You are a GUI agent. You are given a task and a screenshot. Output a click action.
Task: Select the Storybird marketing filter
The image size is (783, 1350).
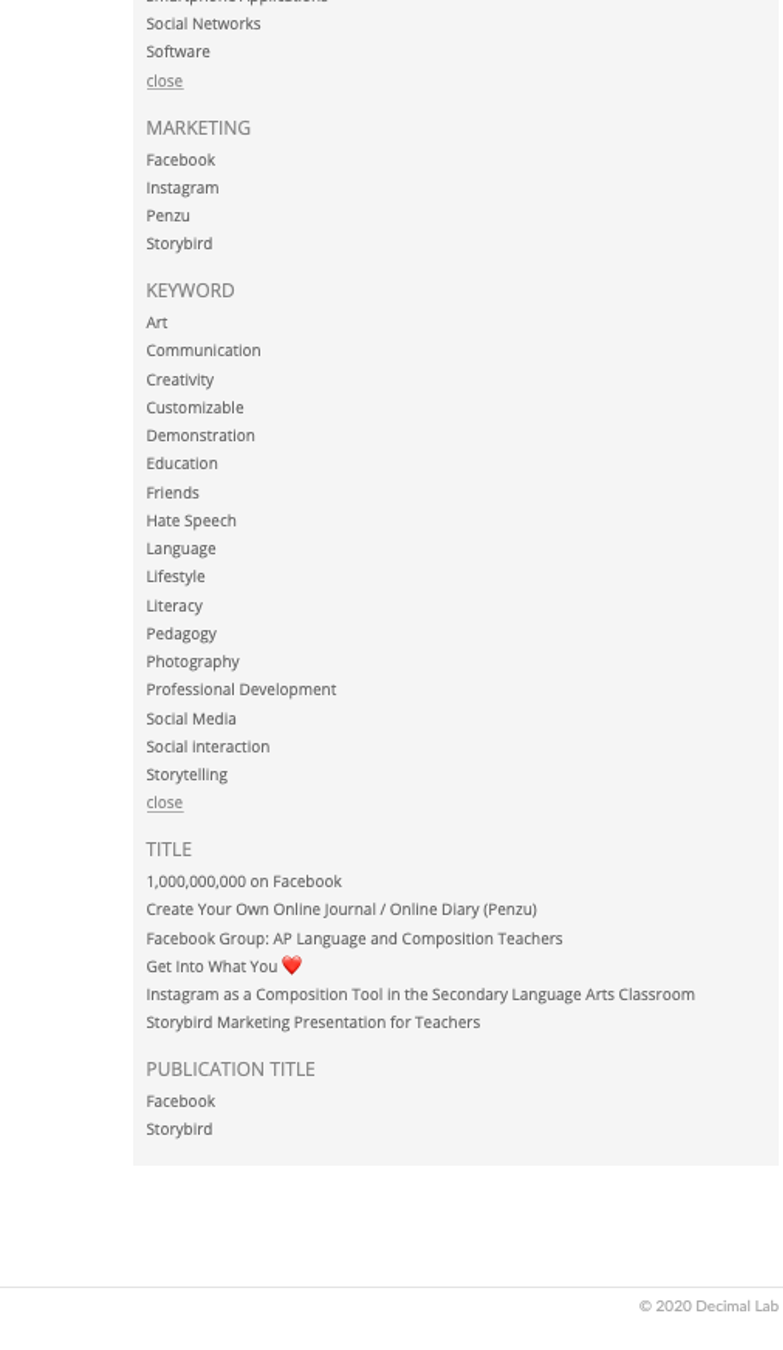coord(179,244)
